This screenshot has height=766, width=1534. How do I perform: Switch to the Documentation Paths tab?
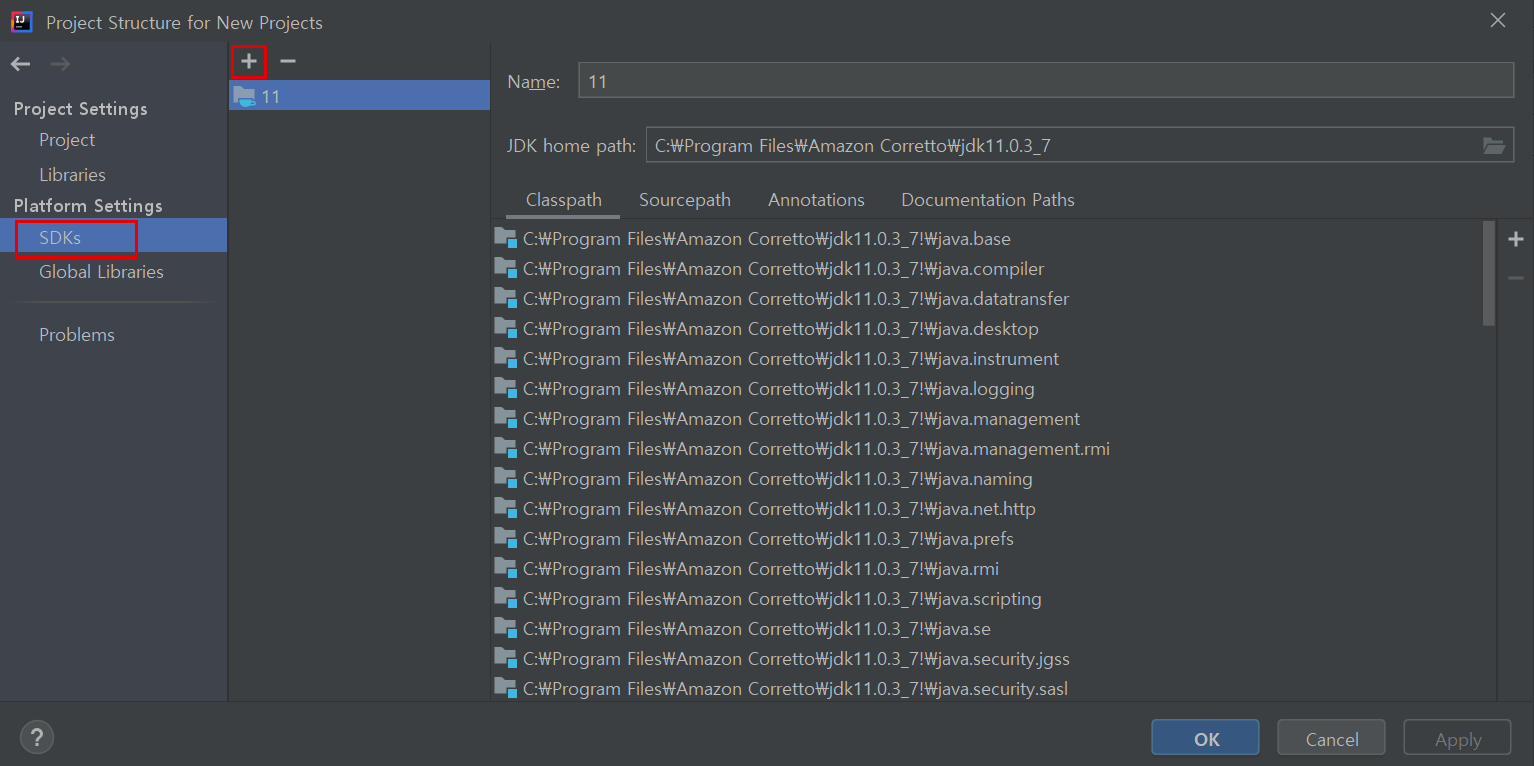[988, 200]
